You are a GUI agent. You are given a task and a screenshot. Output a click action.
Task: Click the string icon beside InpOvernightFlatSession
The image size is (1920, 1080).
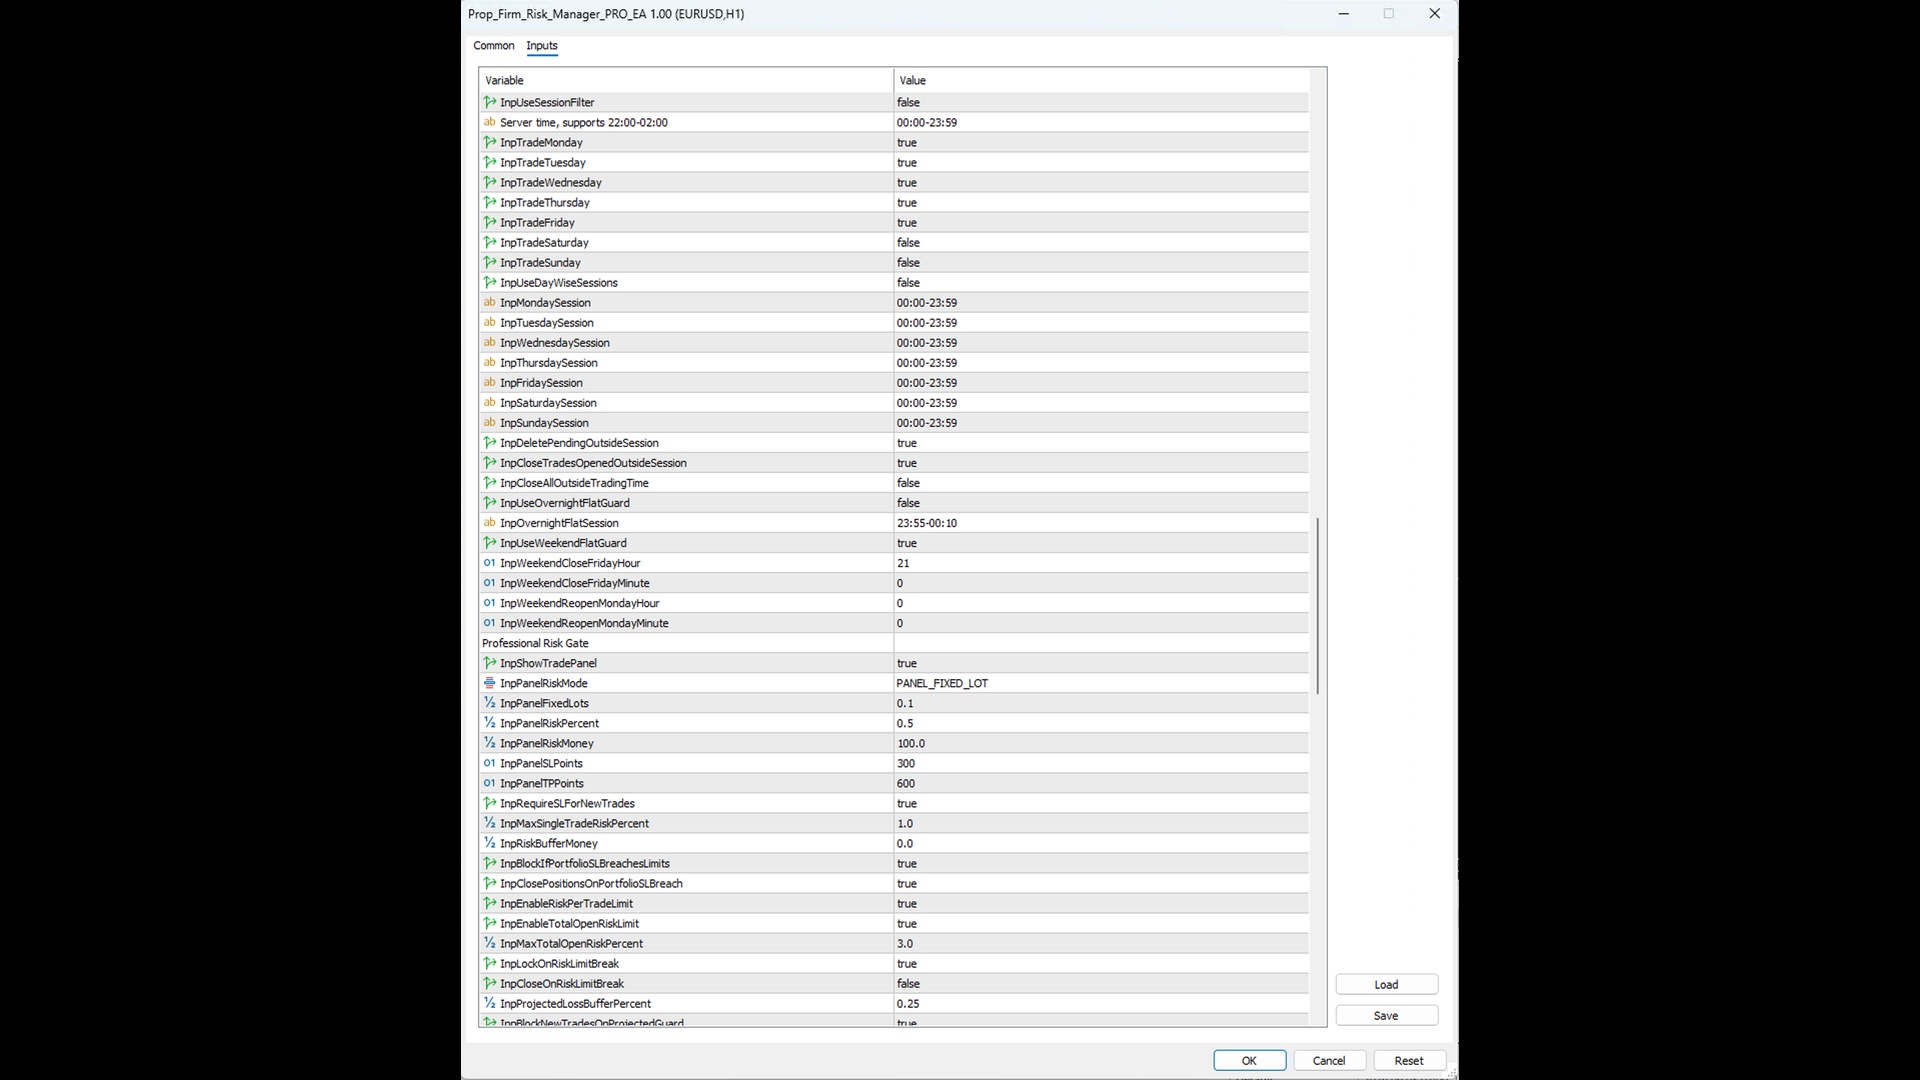pyautogui.click(x=490, y=523)
